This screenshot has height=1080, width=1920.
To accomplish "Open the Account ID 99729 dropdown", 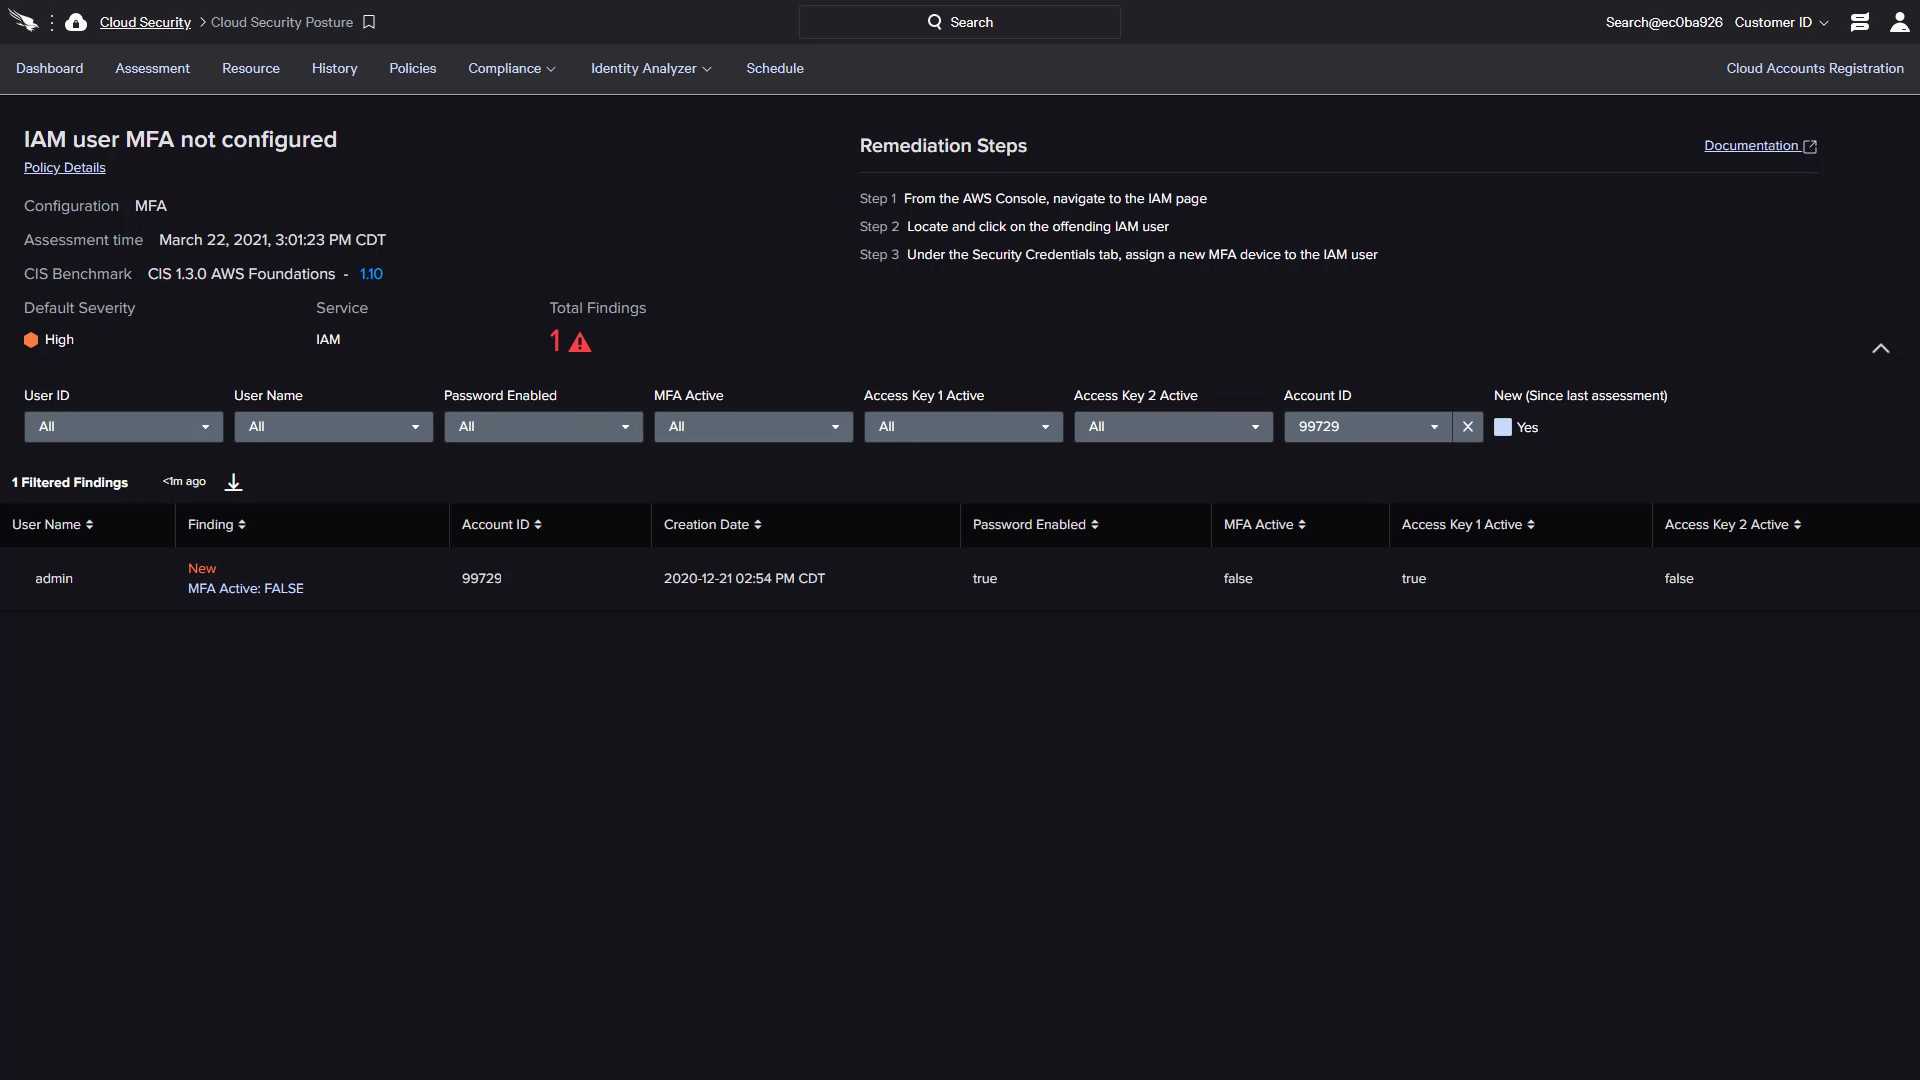I will click(1367, 427).
